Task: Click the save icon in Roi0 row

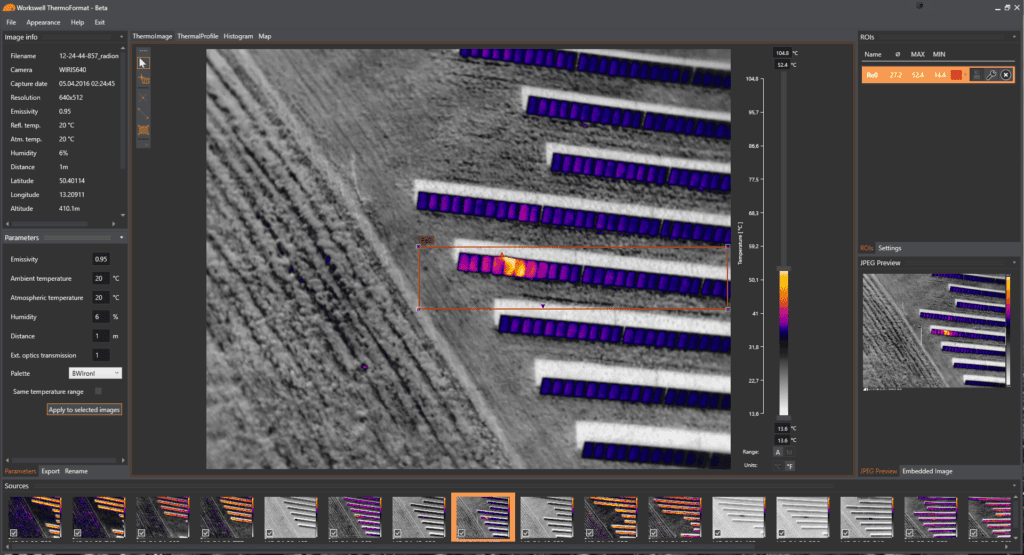Action: 976,75
